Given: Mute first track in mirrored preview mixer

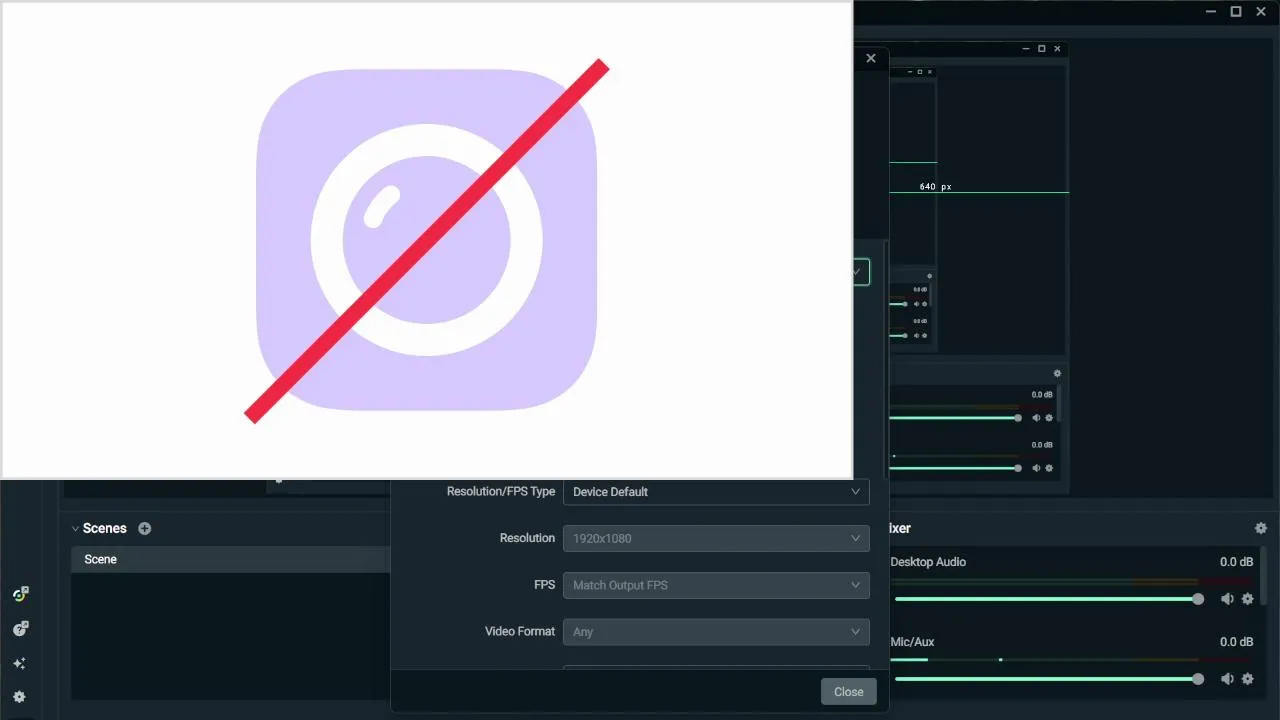Looking at the screenshot, I should (x=1036, y=418).
